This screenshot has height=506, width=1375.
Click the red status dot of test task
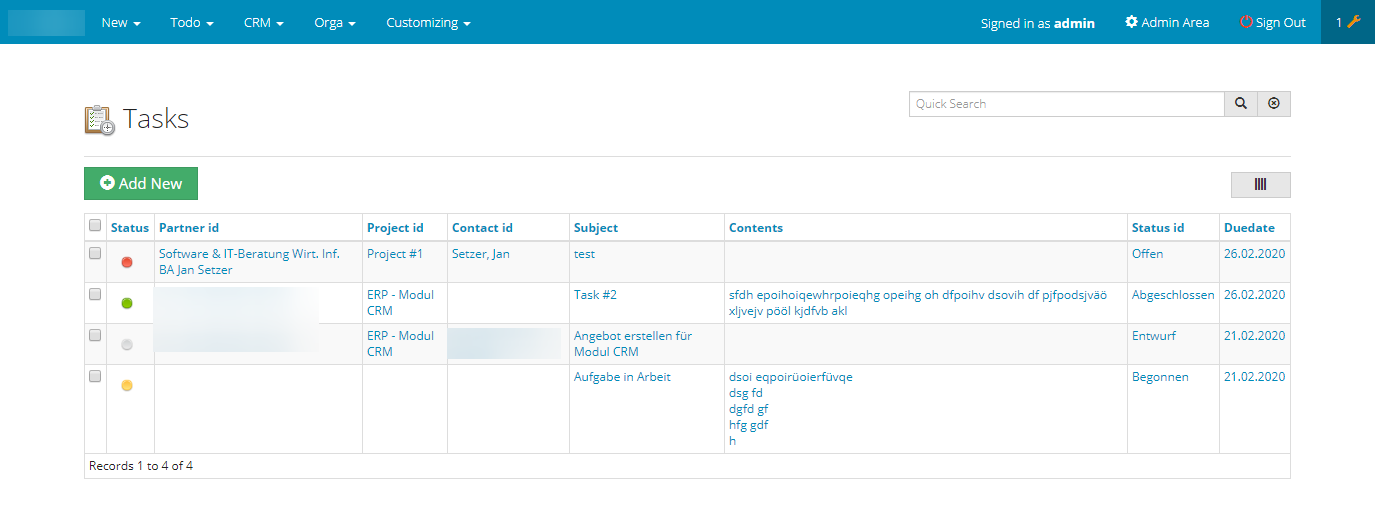click(x=127, y=262)
